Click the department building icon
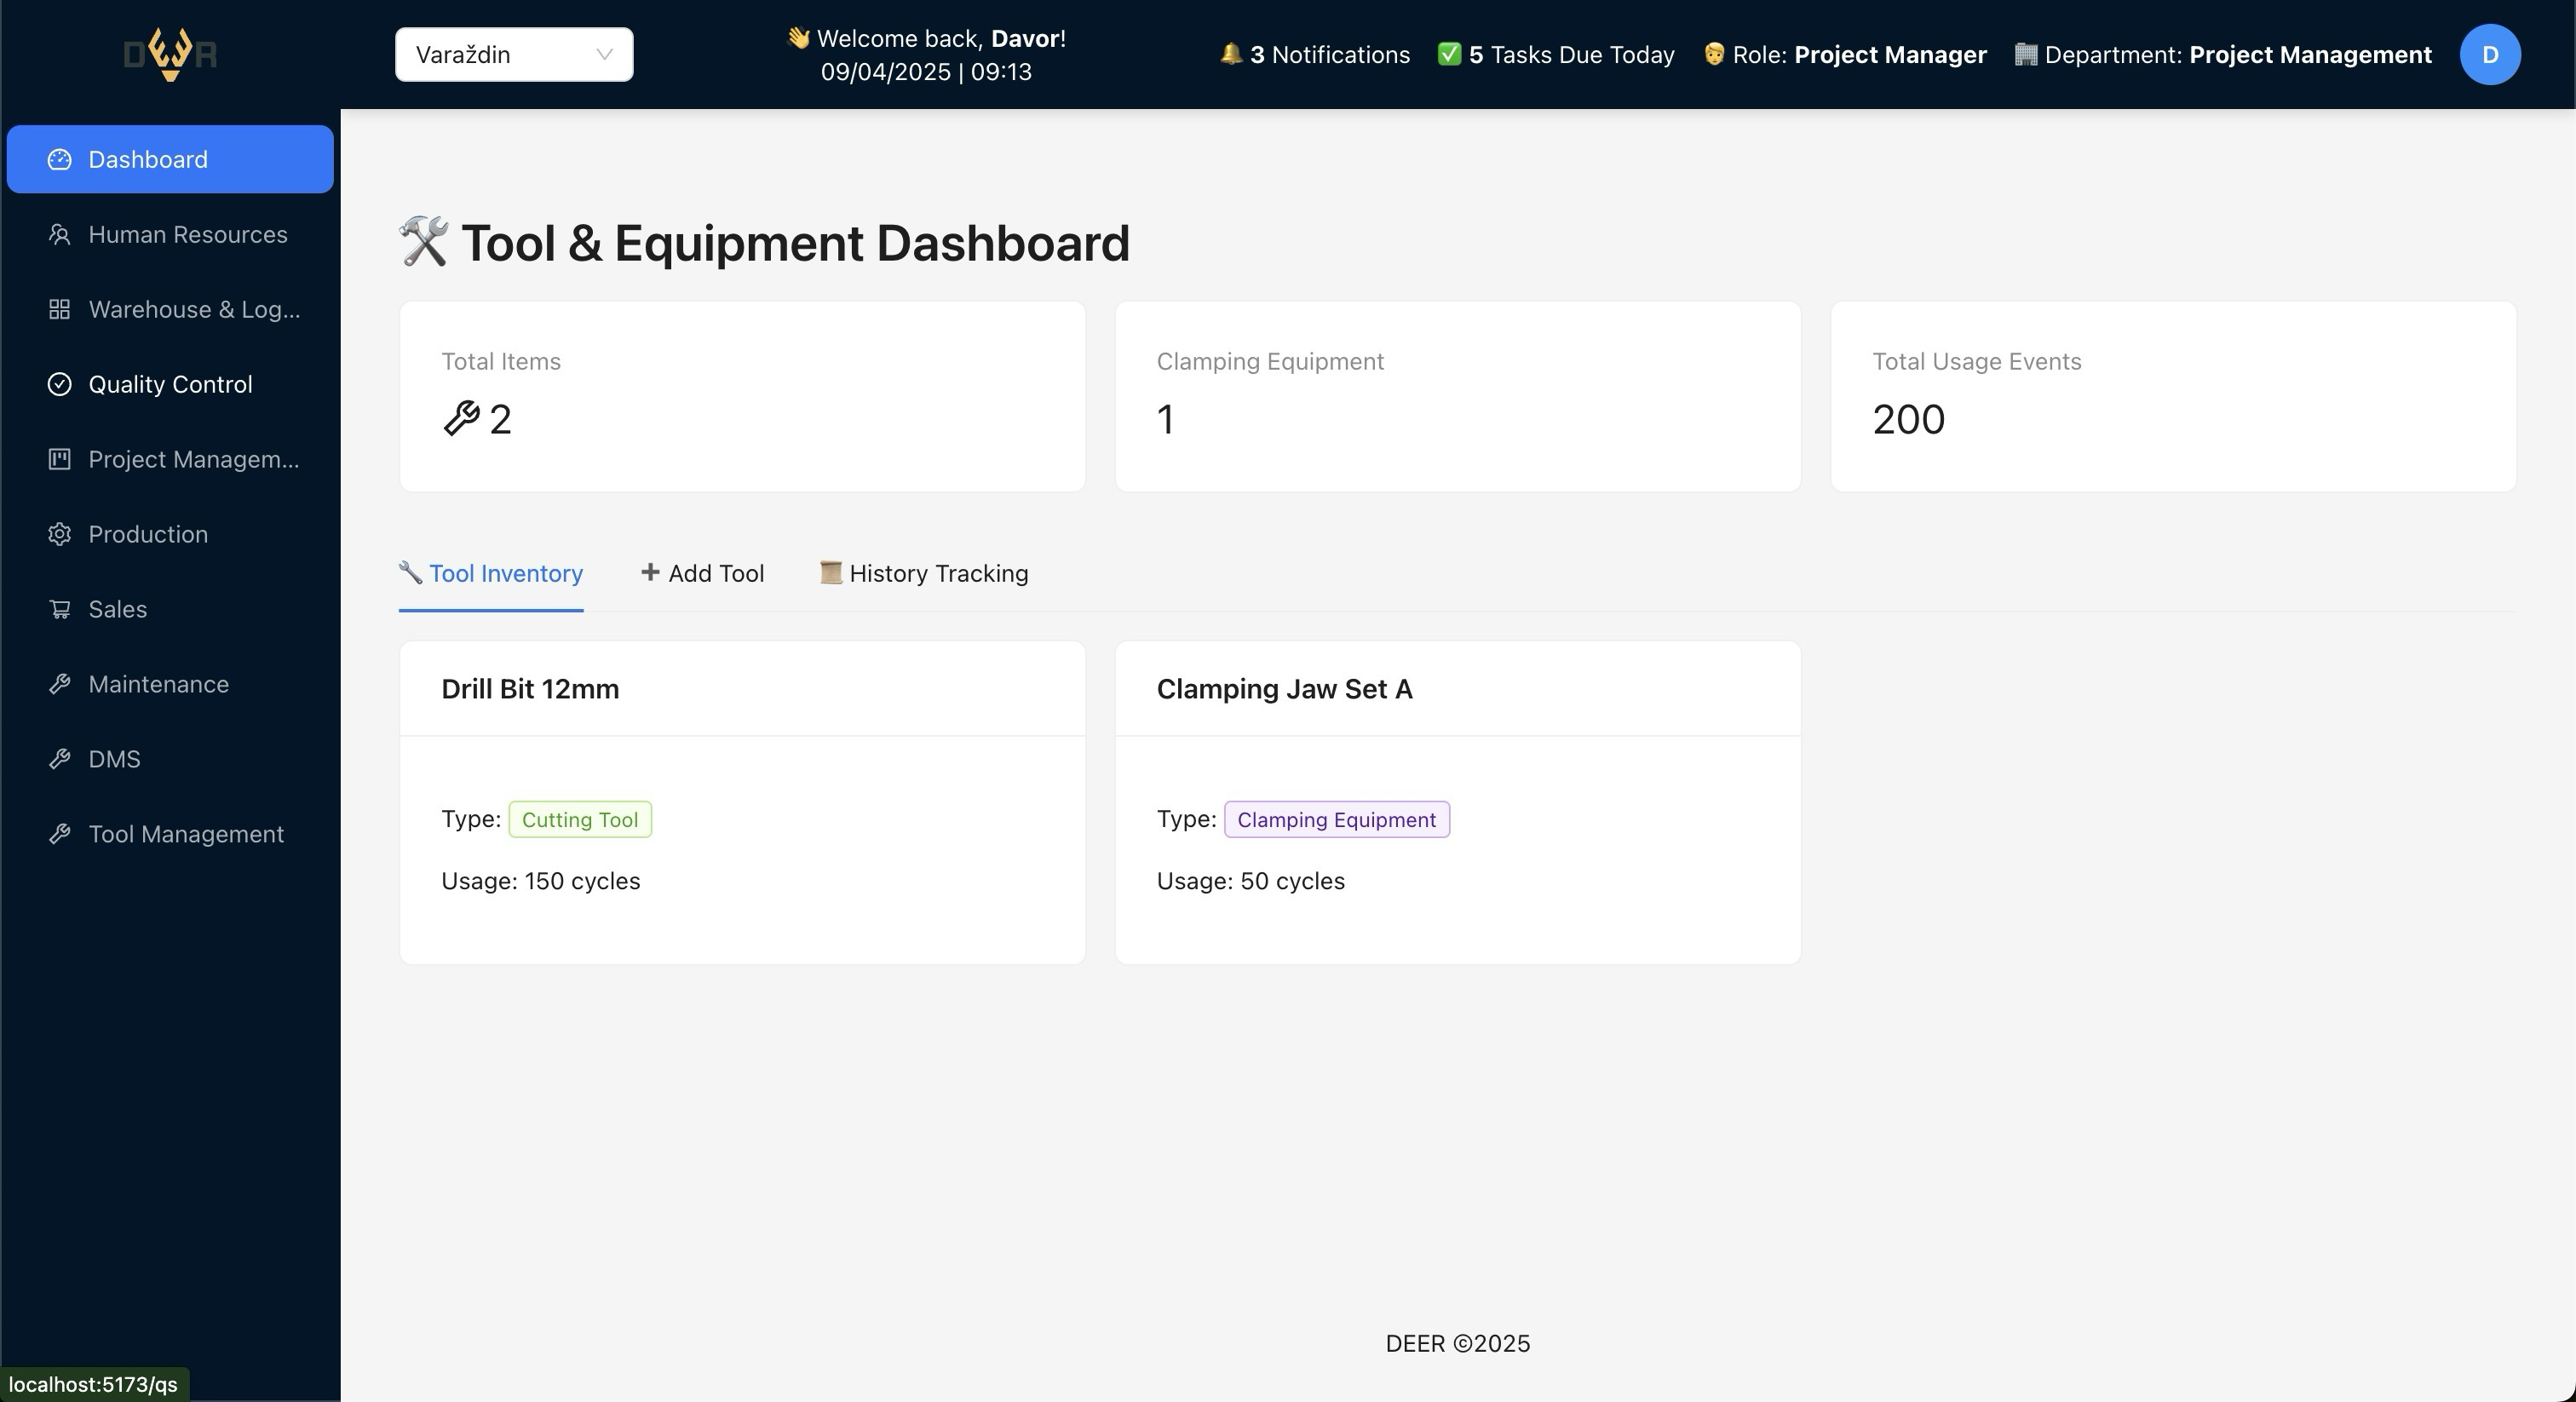Screen dimensions: 2576x1402 [2026, 54]
